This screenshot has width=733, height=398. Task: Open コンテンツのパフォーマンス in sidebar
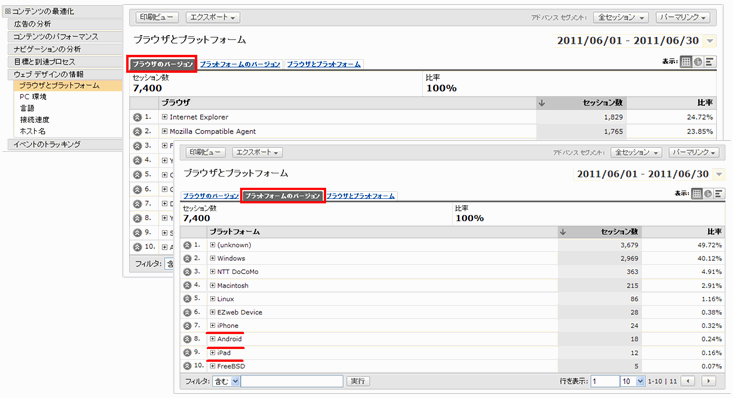65,36
